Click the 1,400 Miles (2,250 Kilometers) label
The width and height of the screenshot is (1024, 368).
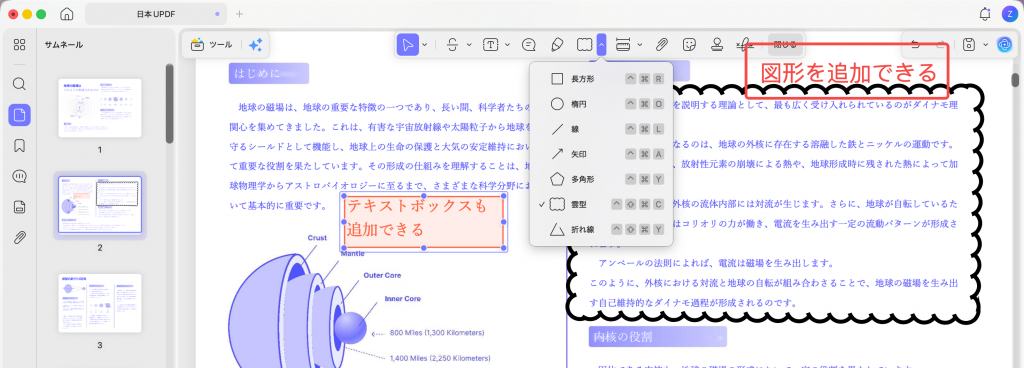440,358
